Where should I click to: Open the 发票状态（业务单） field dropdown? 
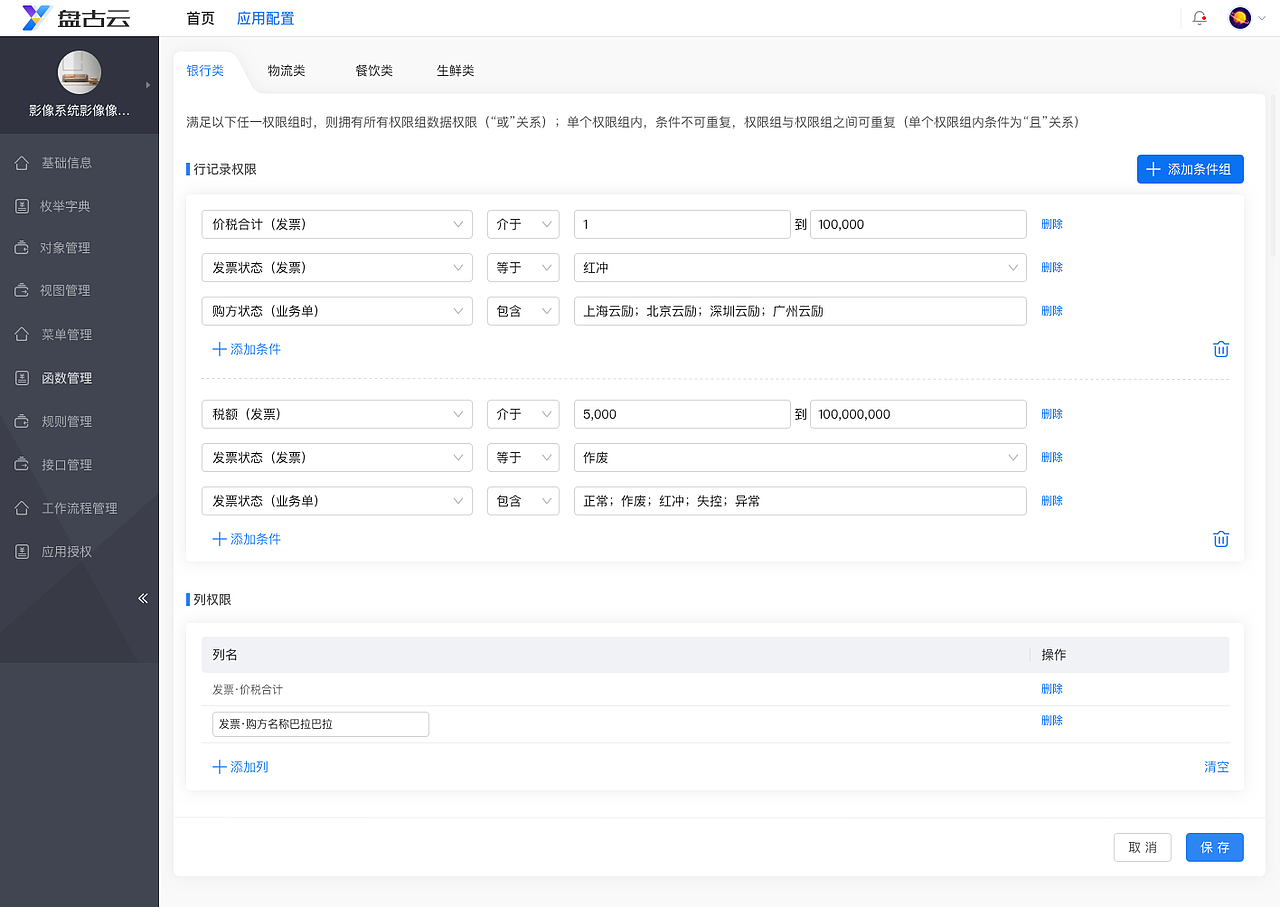point(337,501)
